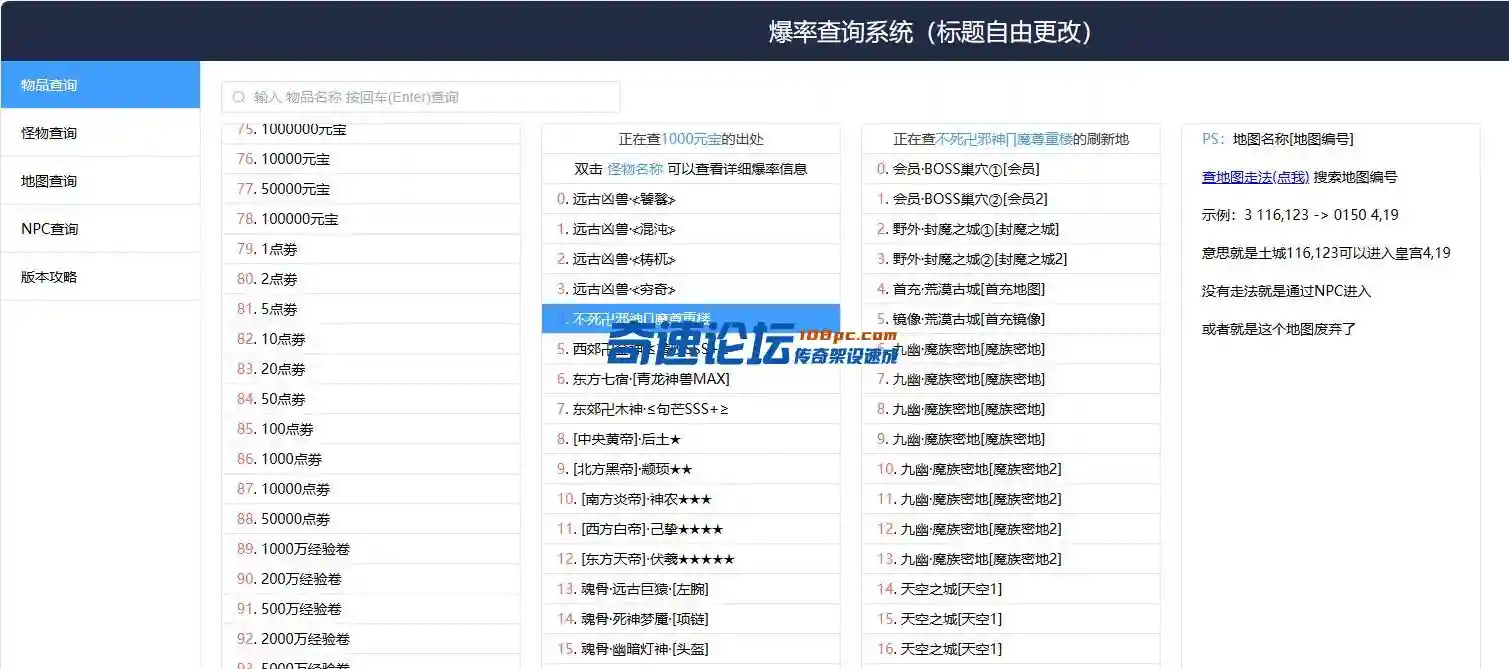Select monster 7. 东郊卍木神·句芒SSS+

click(x=691, y=409)
